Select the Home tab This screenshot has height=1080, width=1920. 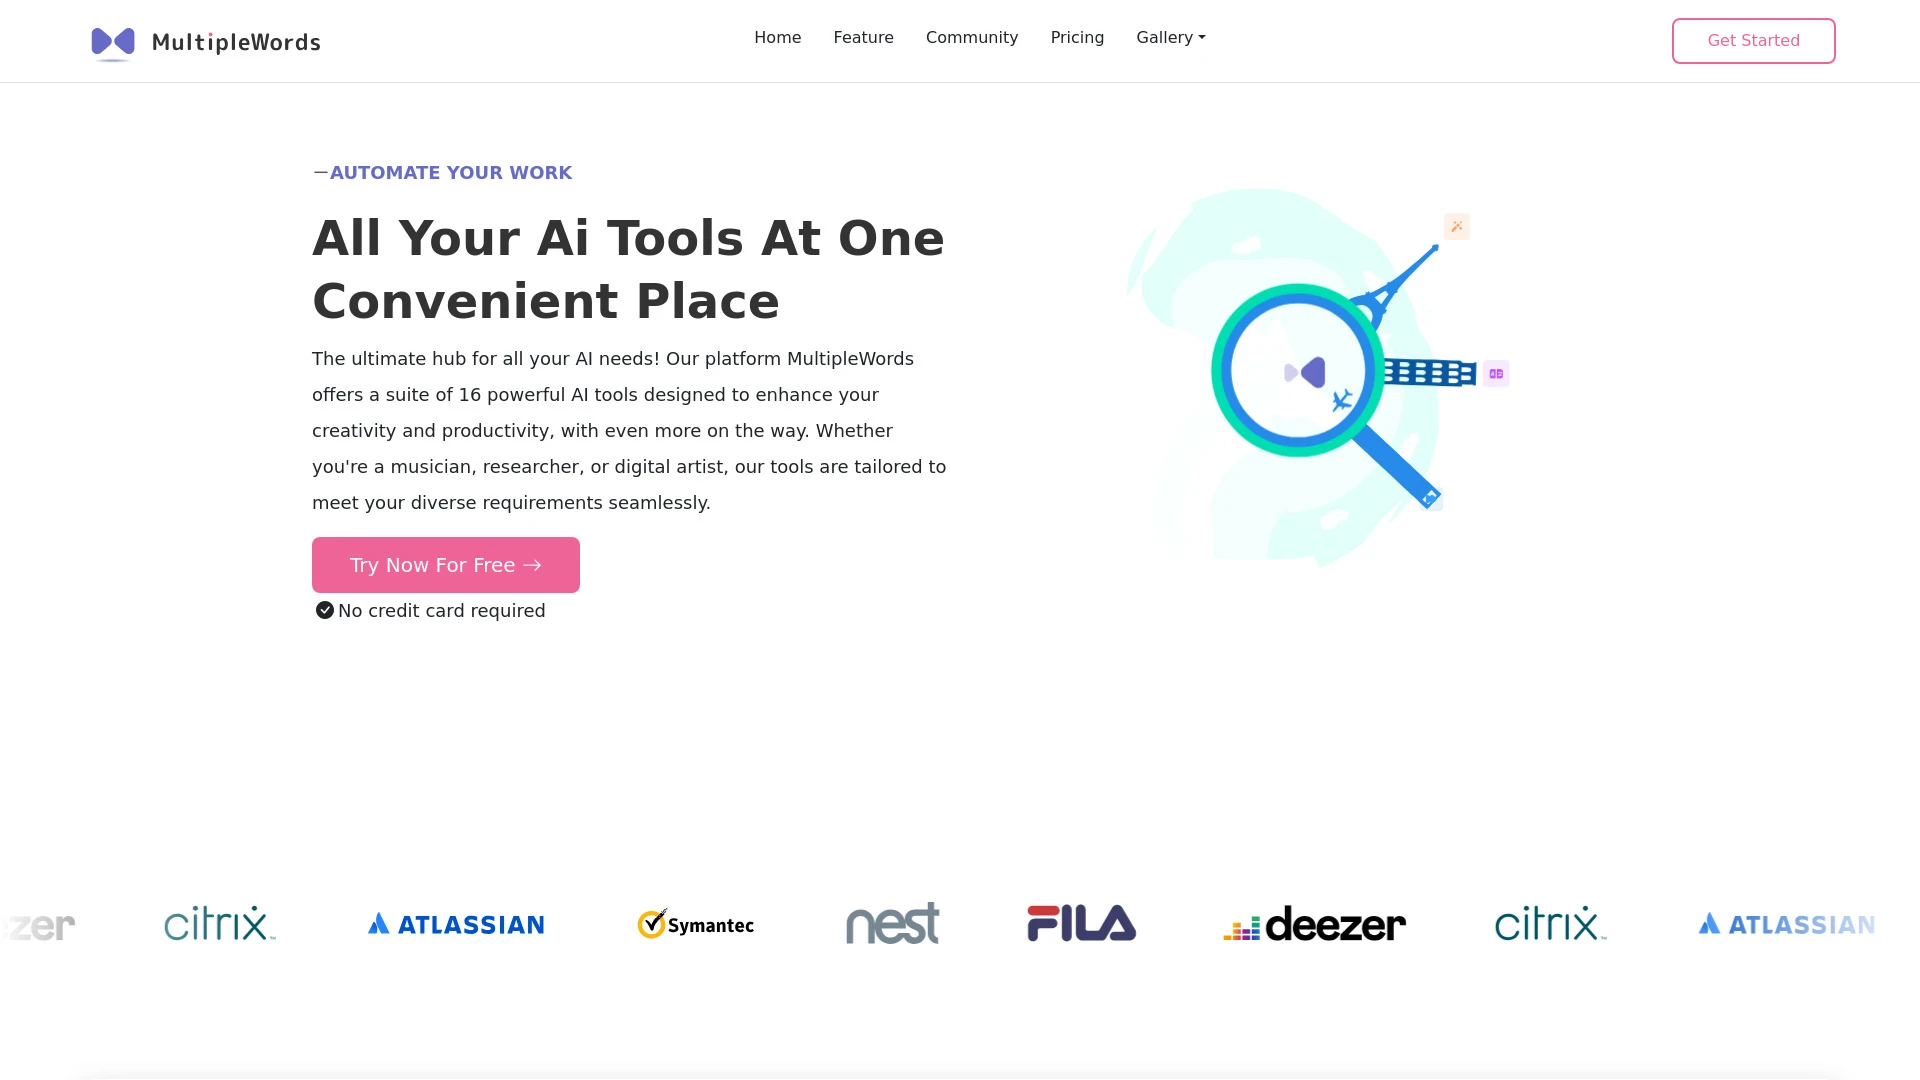777,37
